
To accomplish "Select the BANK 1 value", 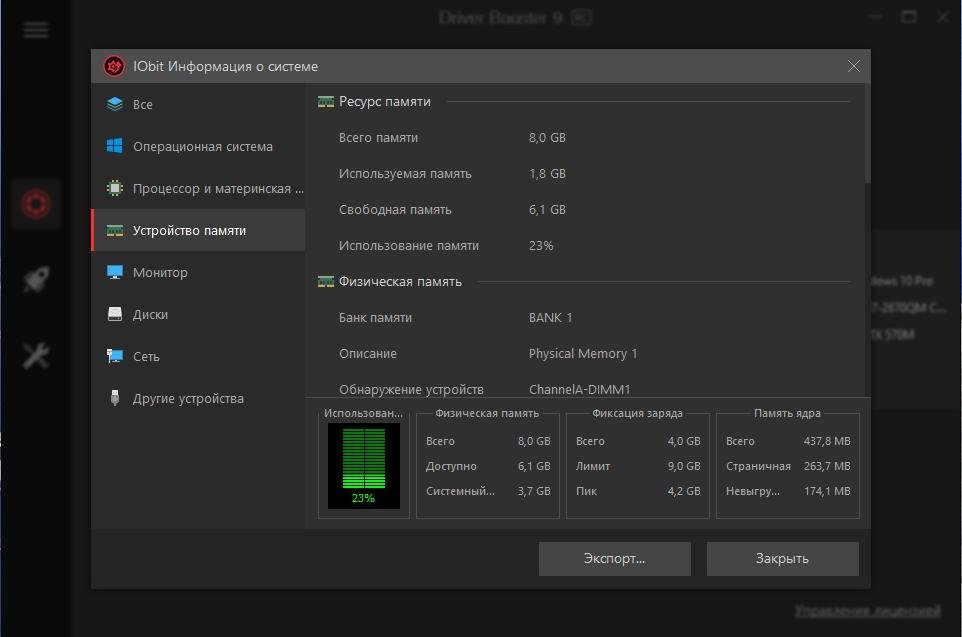I will (550, 318).
